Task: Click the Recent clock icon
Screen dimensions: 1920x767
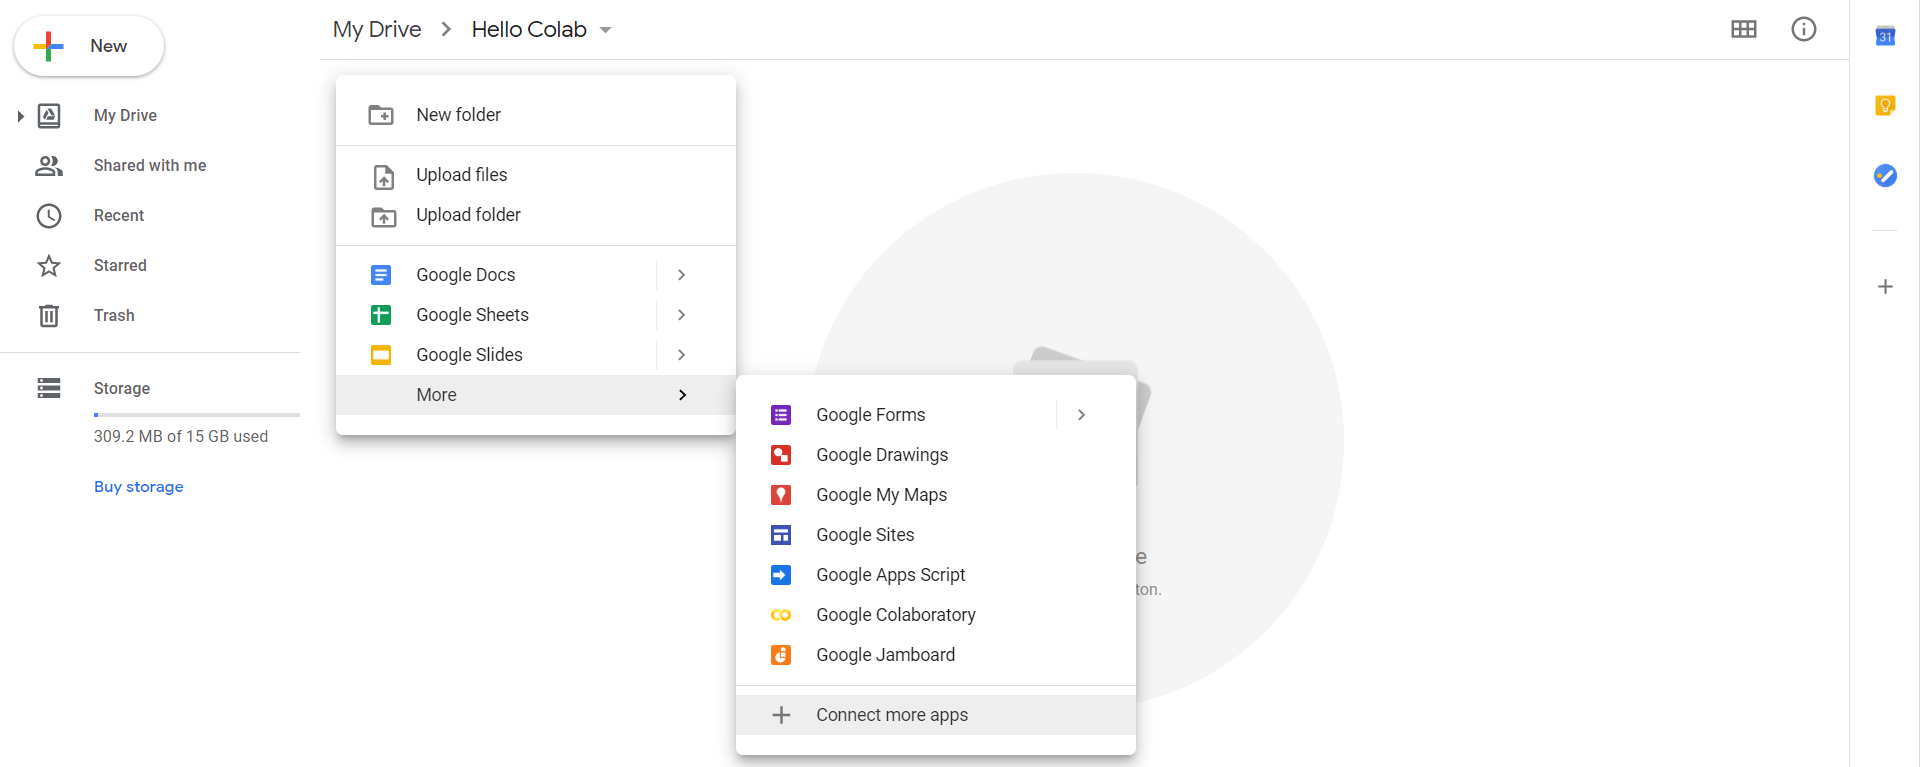Action: click(x=49, y=216)
